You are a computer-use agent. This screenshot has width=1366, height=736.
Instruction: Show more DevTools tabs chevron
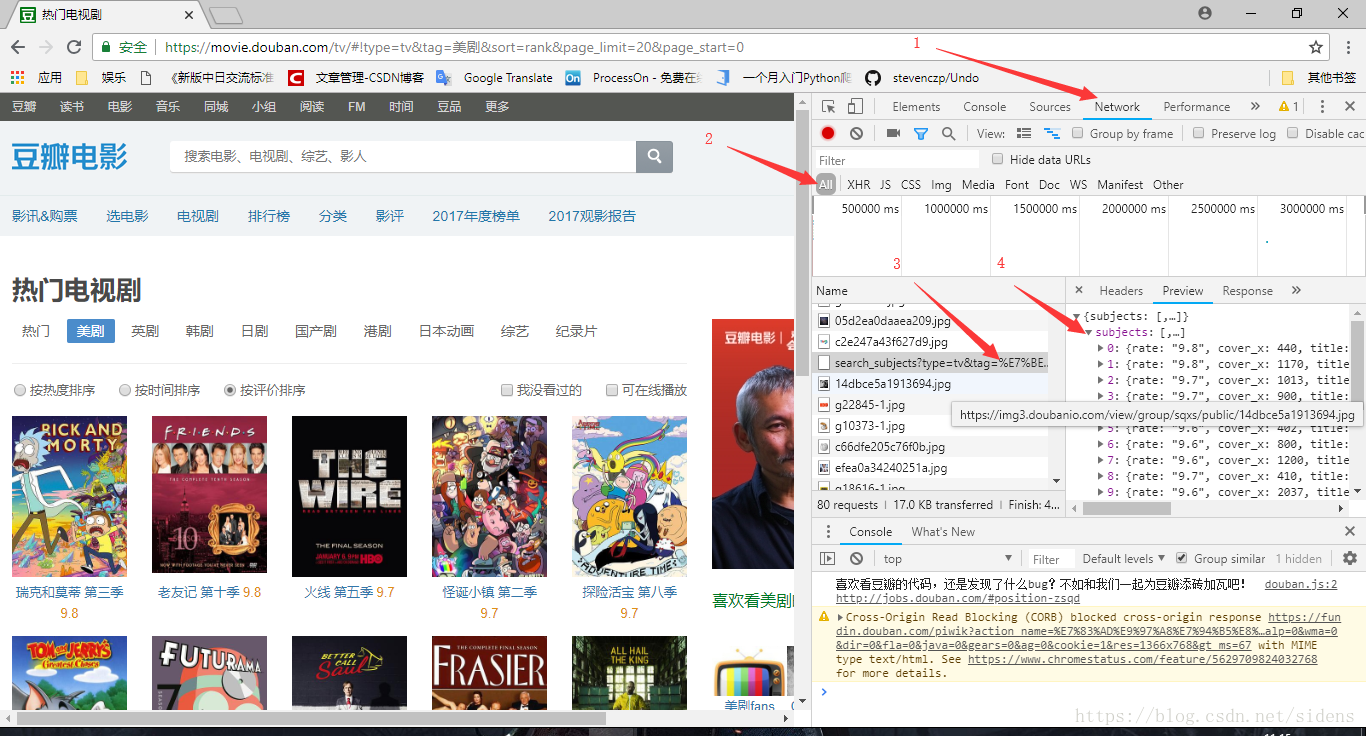point(1255,107)
